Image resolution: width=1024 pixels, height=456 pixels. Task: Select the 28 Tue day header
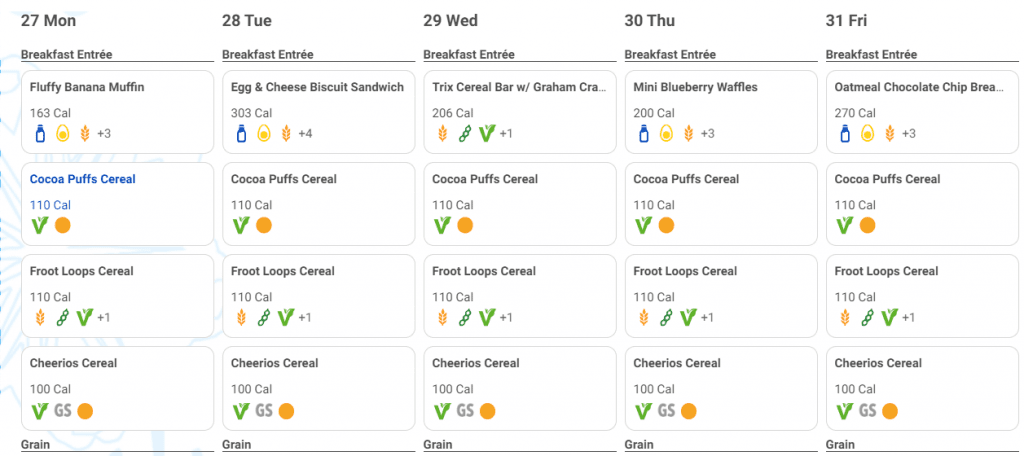pos(247,21)
